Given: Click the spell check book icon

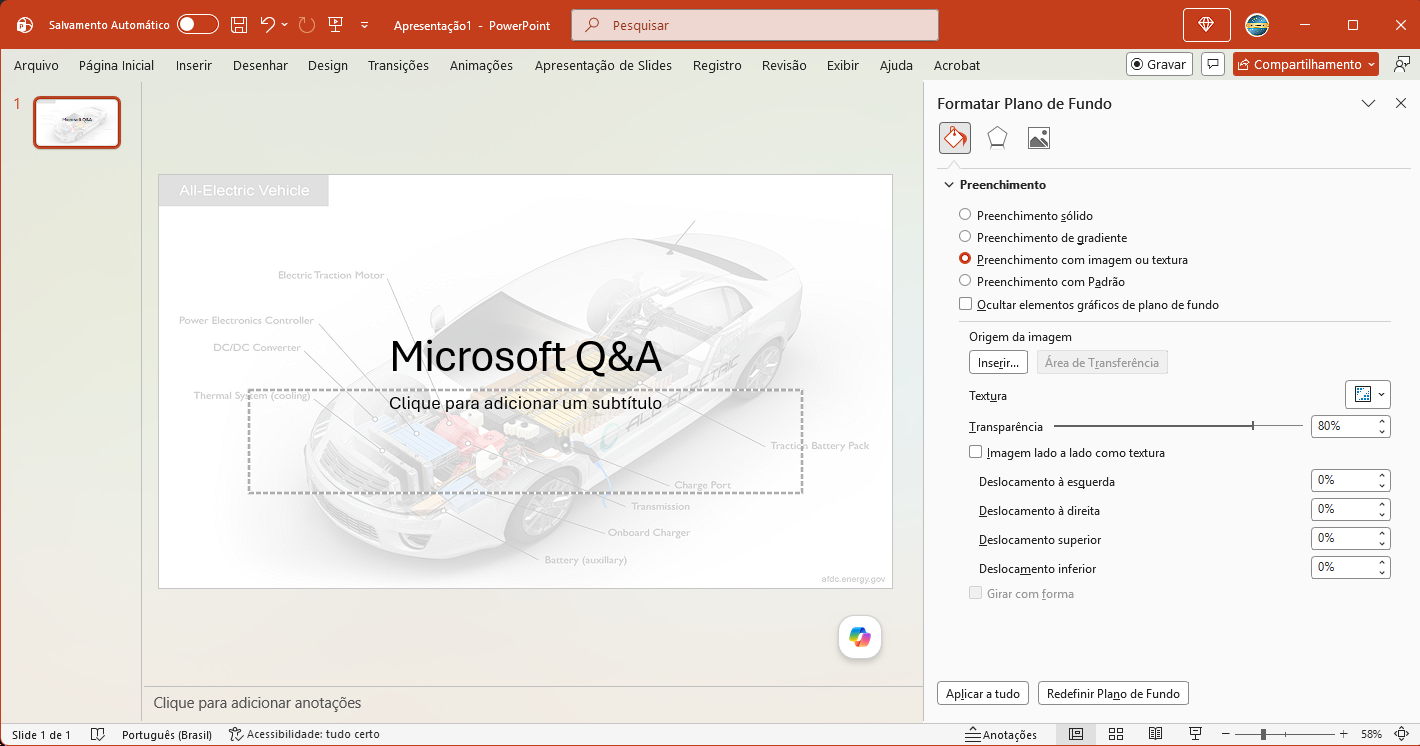Looking at the screenshot, I should pos(97,734).
